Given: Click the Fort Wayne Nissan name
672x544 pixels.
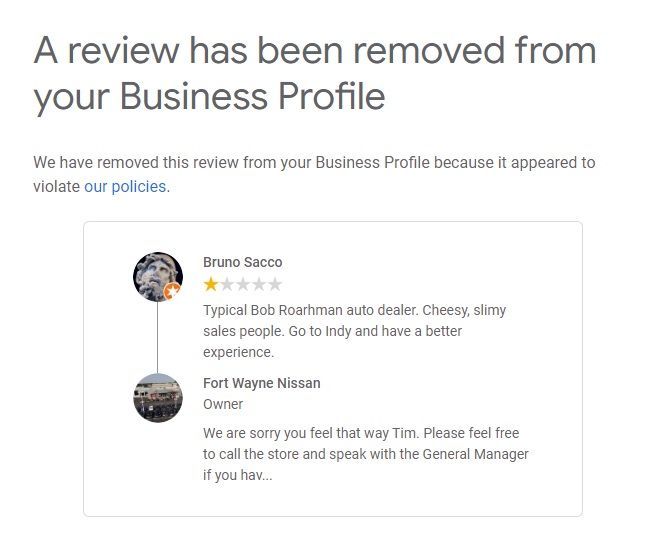Looking at the screenshot, I should [261, 383].
